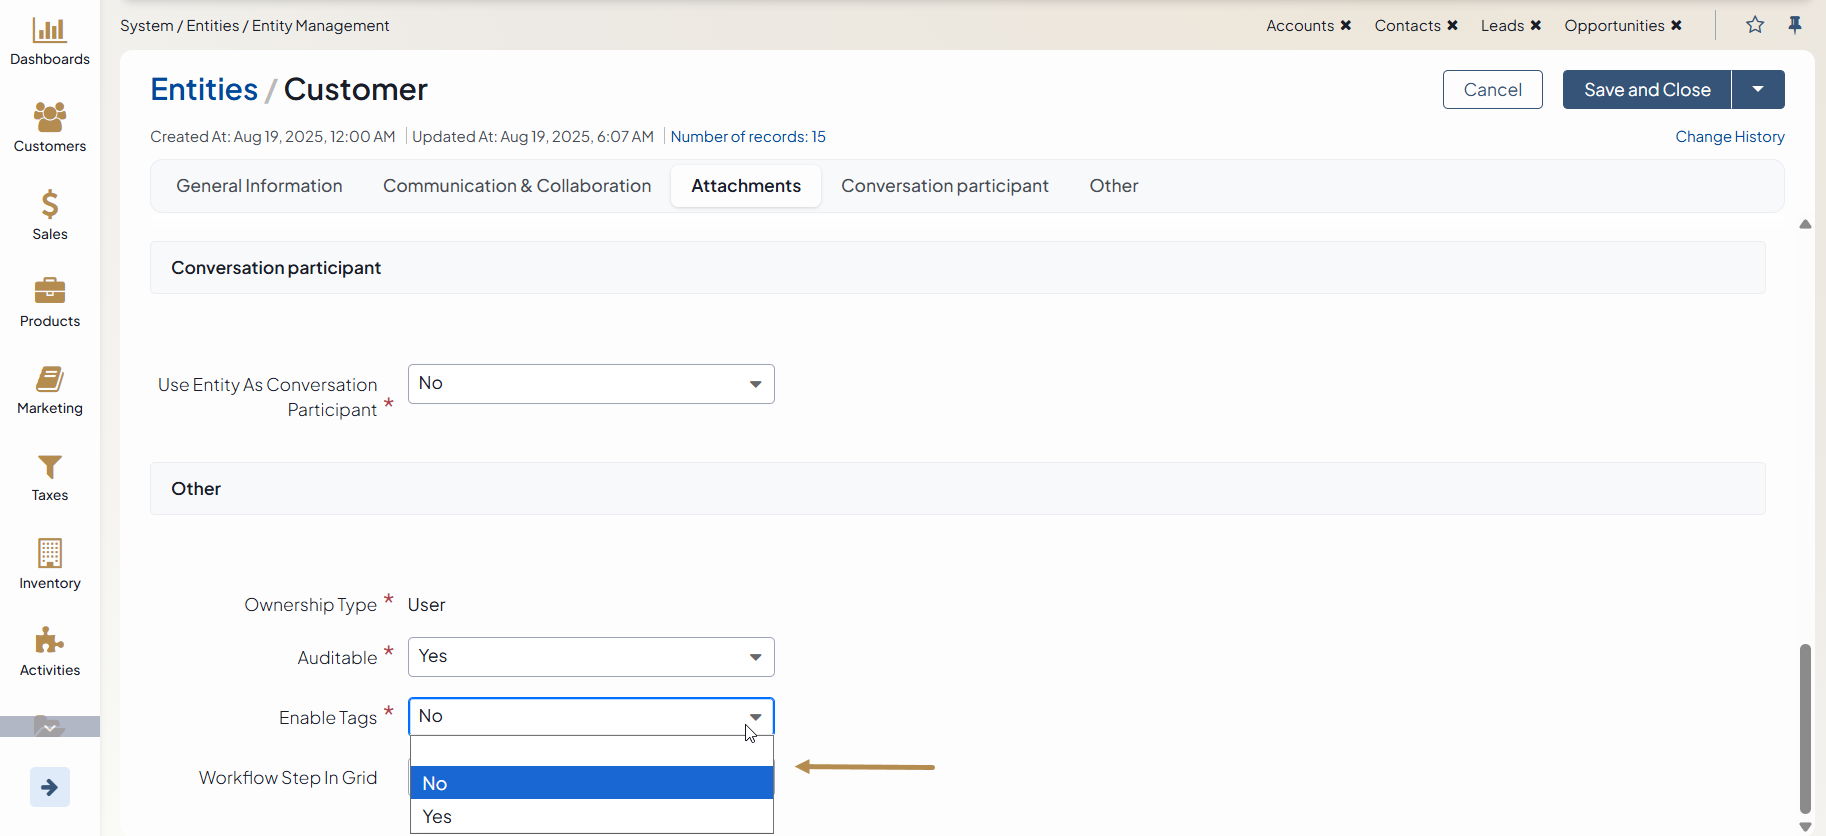This screenshot has width=1826, height=836.
Task: Switch to Communication & Collaboration tab
Action: pos(517,186)
